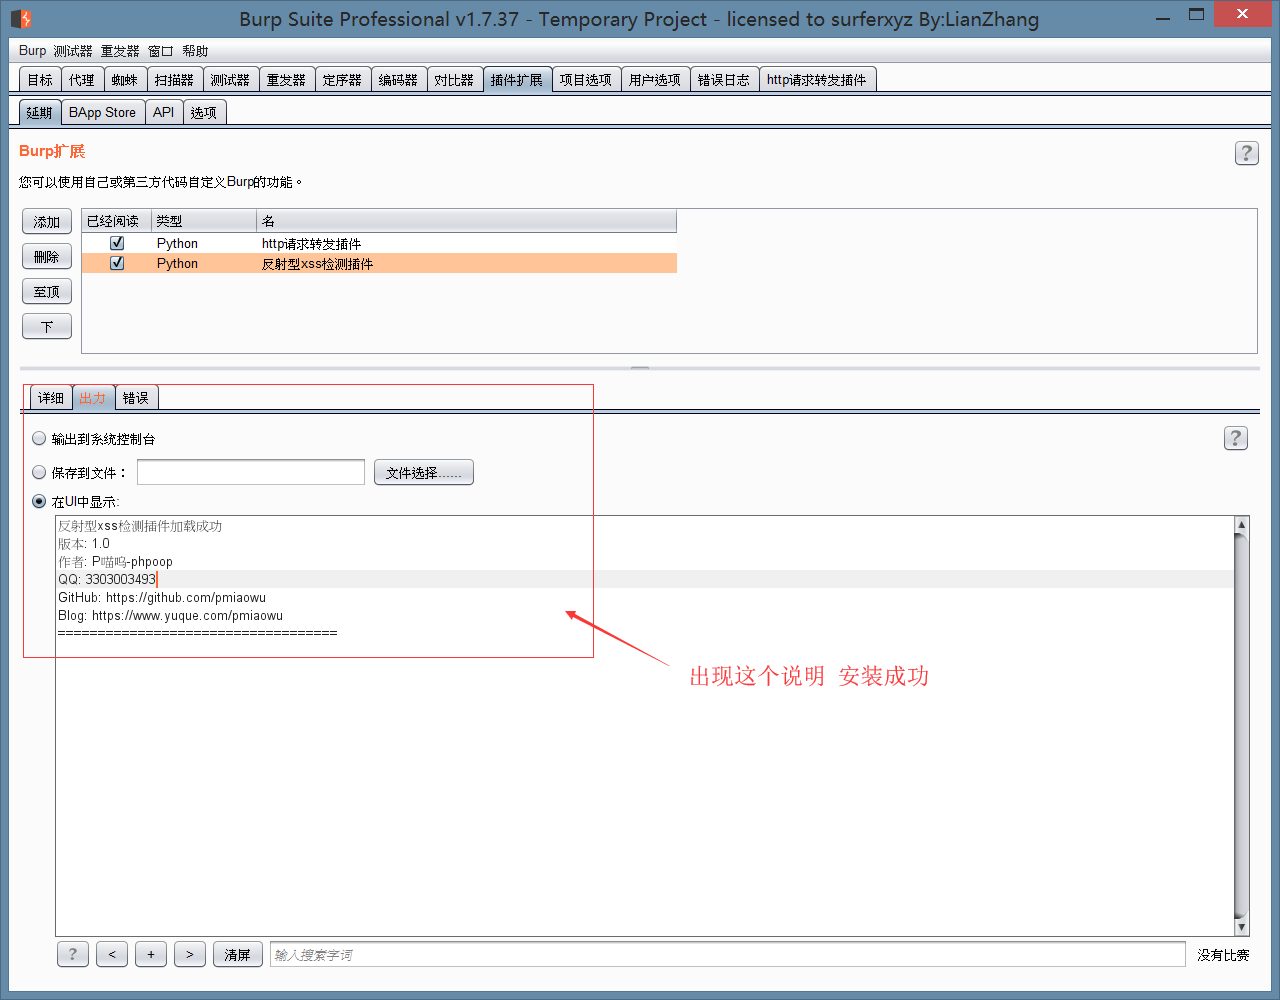This screenshot has height=1000, width=1280.
Task: Clear output with 清屏 button
Action: [x=237, y=954]
